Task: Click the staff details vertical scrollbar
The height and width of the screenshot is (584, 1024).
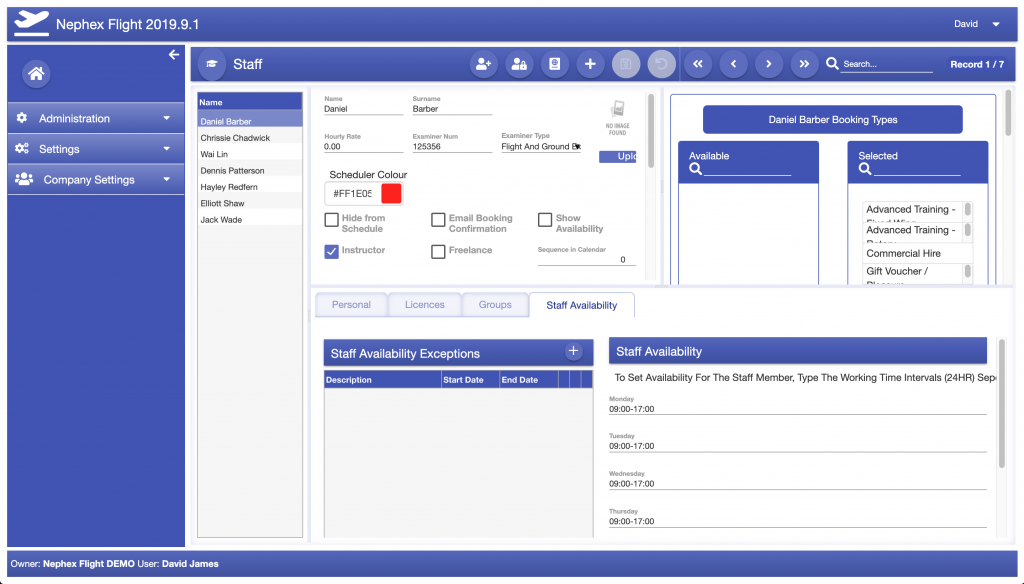Action: tap(650, 131)
